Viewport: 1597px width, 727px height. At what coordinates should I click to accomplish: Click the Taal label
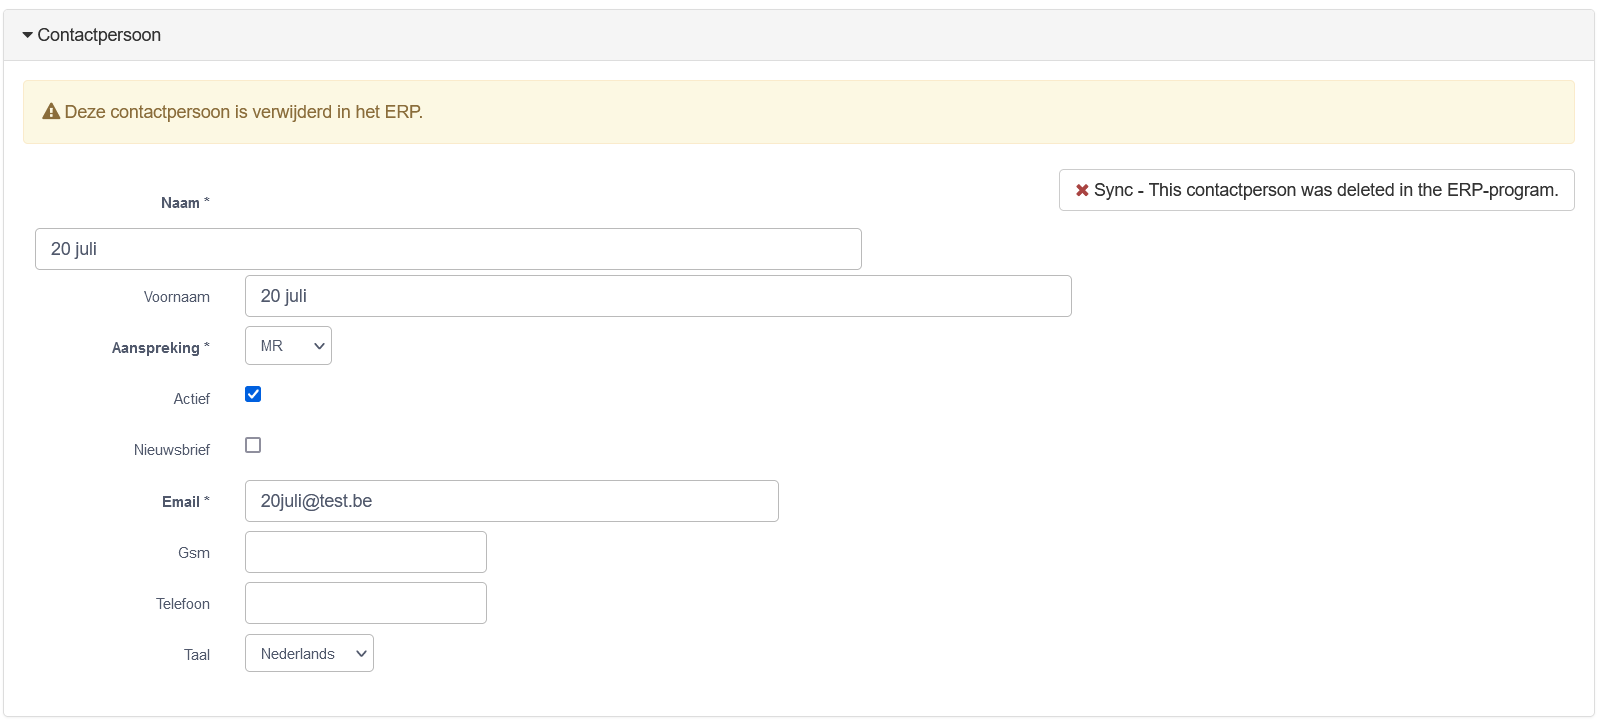[x=197, y=655]
